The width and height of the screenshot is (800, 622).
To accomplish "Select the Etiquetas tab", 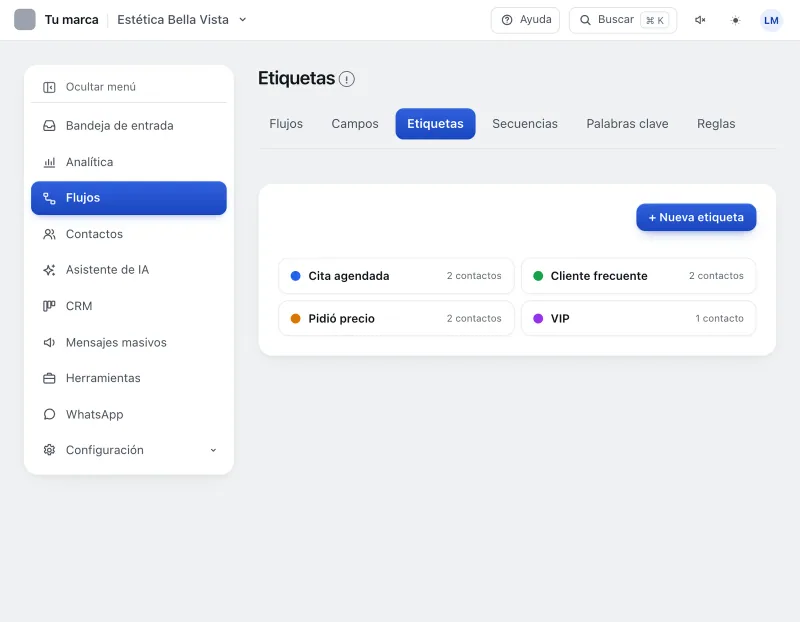I will pyautogui.click(x=435, y=124).
